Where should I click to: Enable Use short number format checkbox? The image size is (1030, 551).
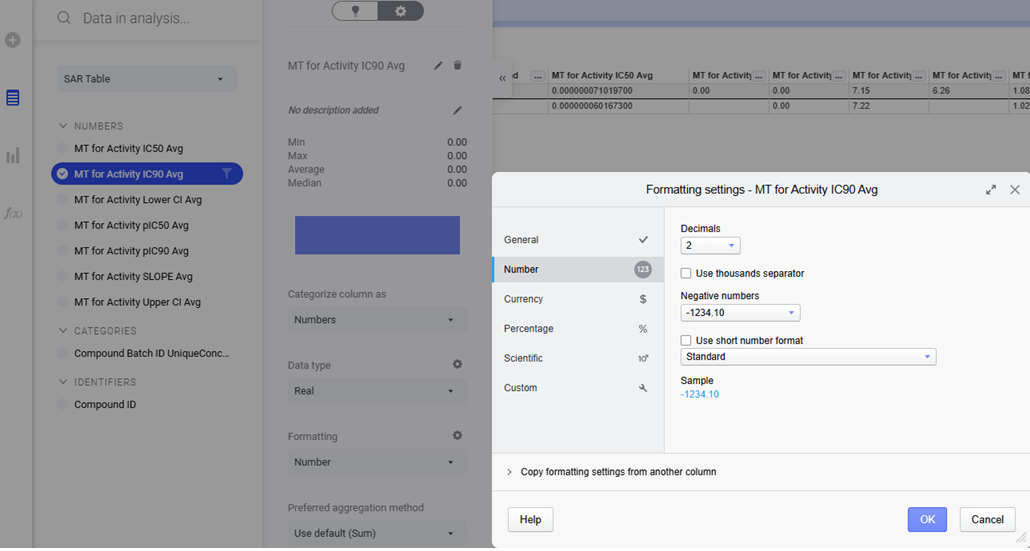pos(686,341)
